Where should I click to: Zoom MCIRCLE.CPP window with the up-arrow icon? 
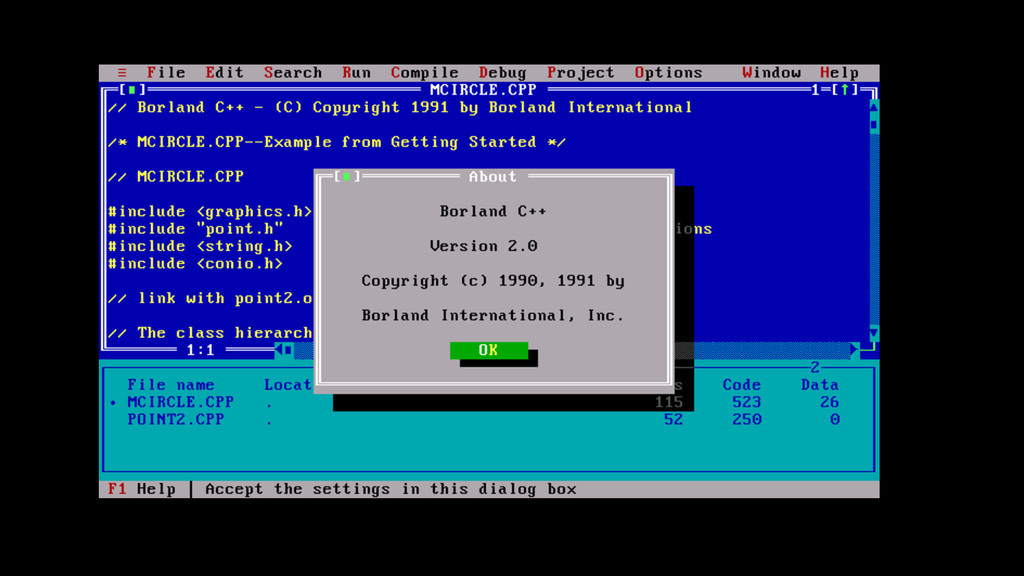tap(844, 89)
